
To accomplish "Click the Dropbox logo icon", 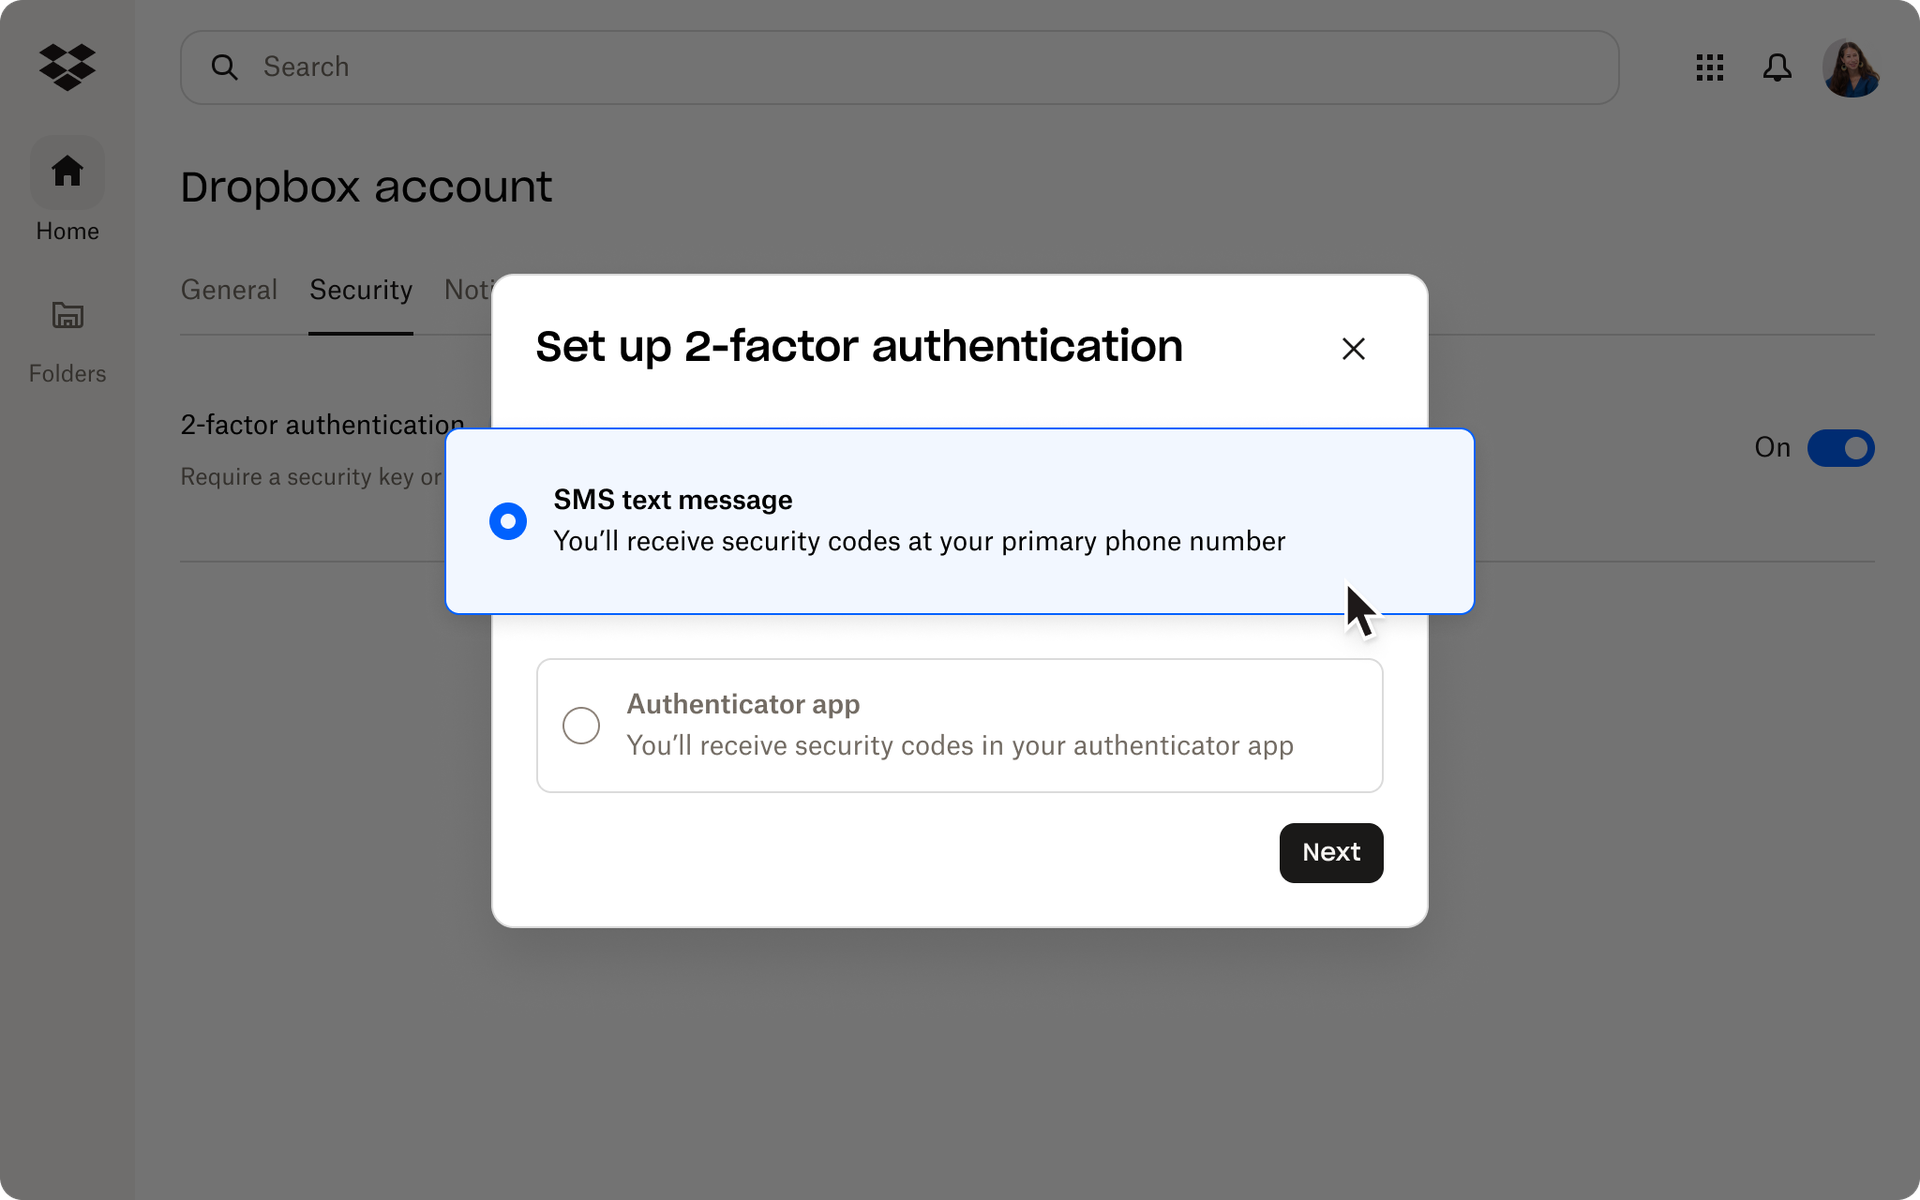I will pyautogui.click(x=66, y=67).
